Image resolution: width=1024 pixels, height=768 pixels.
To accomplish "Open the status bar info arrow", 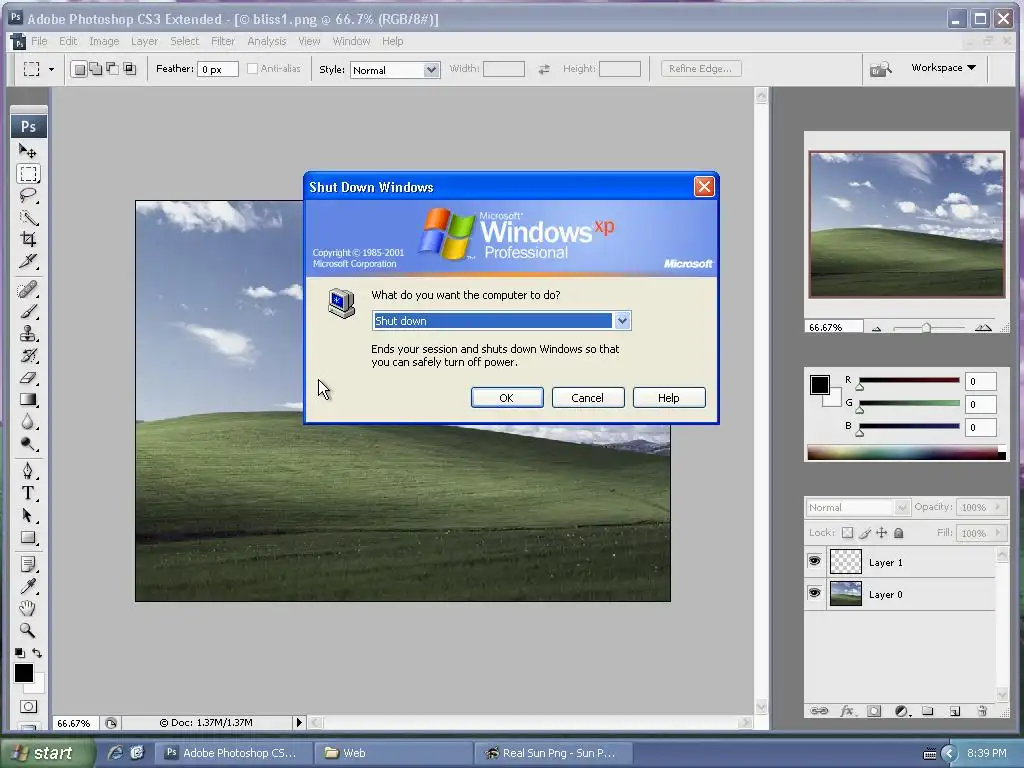I will [x=299, y=722].
